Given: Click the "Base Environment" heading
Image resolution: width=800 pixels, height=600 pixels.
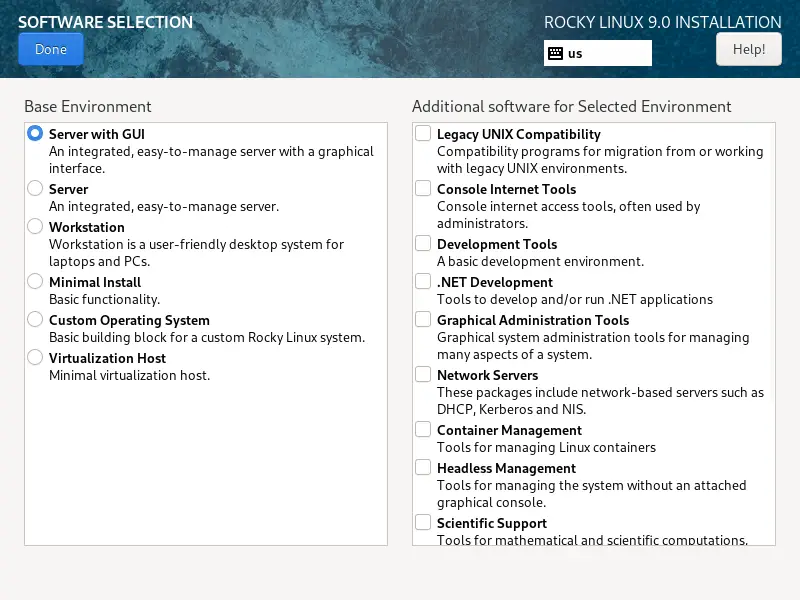Looking at the screenshot, I should pos(88,106).
